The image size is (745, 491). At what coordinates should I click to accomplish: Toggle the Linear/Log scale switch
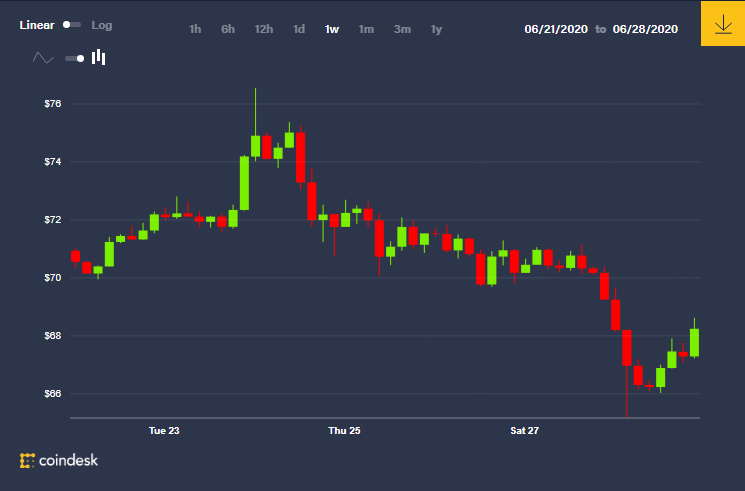coord(72,25)
